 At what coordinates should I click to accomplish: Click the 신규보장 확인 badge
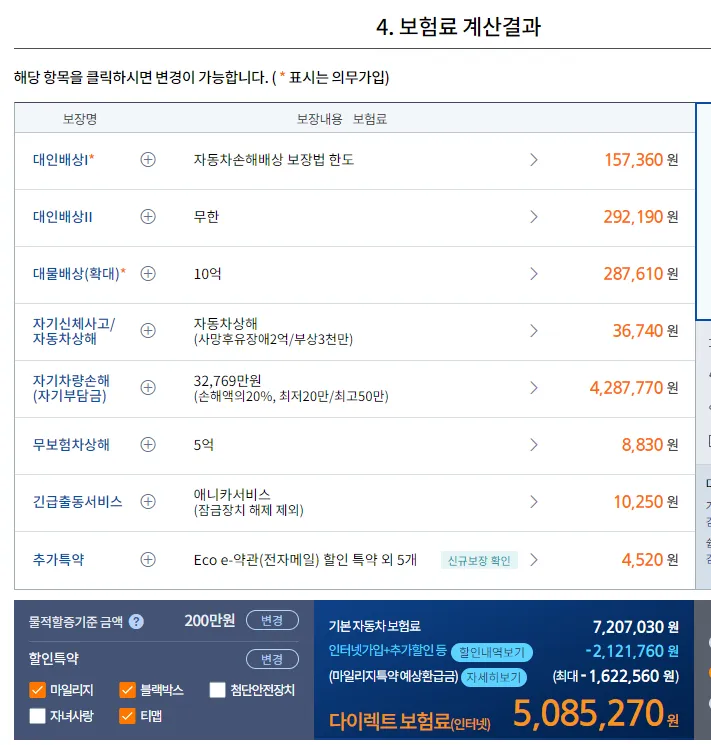[x=479, y=561]
